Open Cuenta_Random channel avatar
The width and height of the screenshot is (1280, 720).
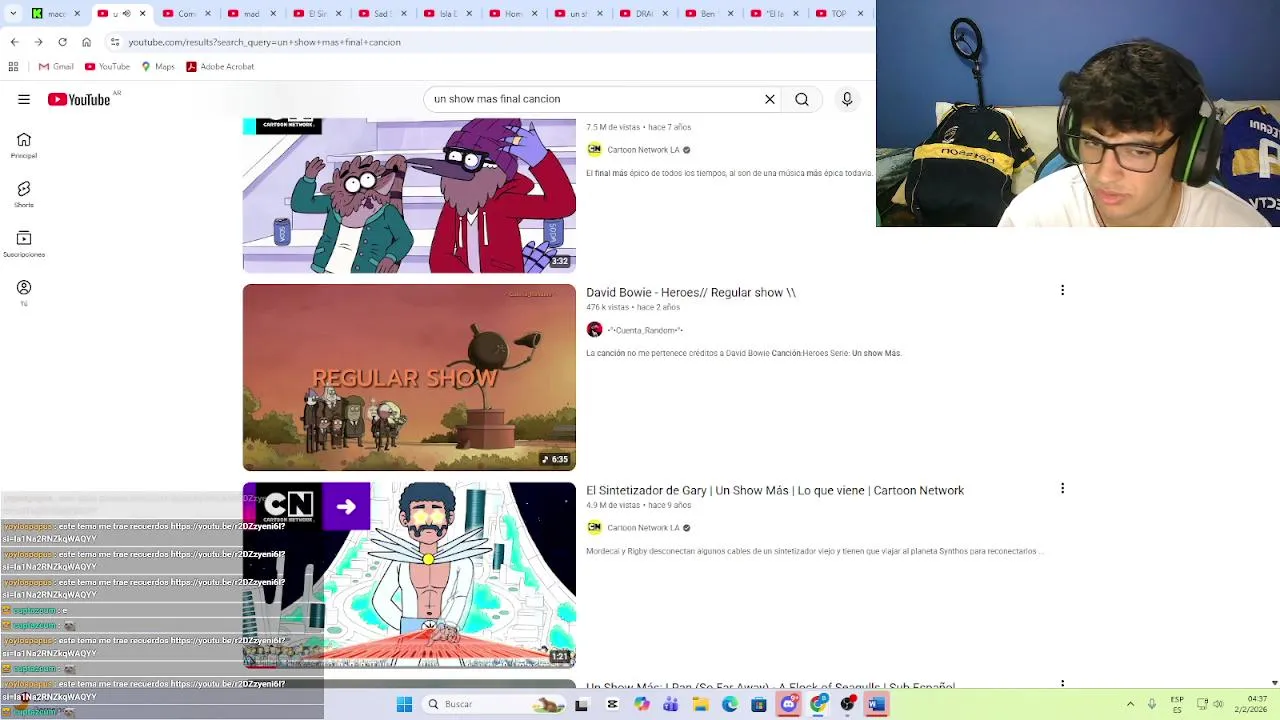(595, 330)
